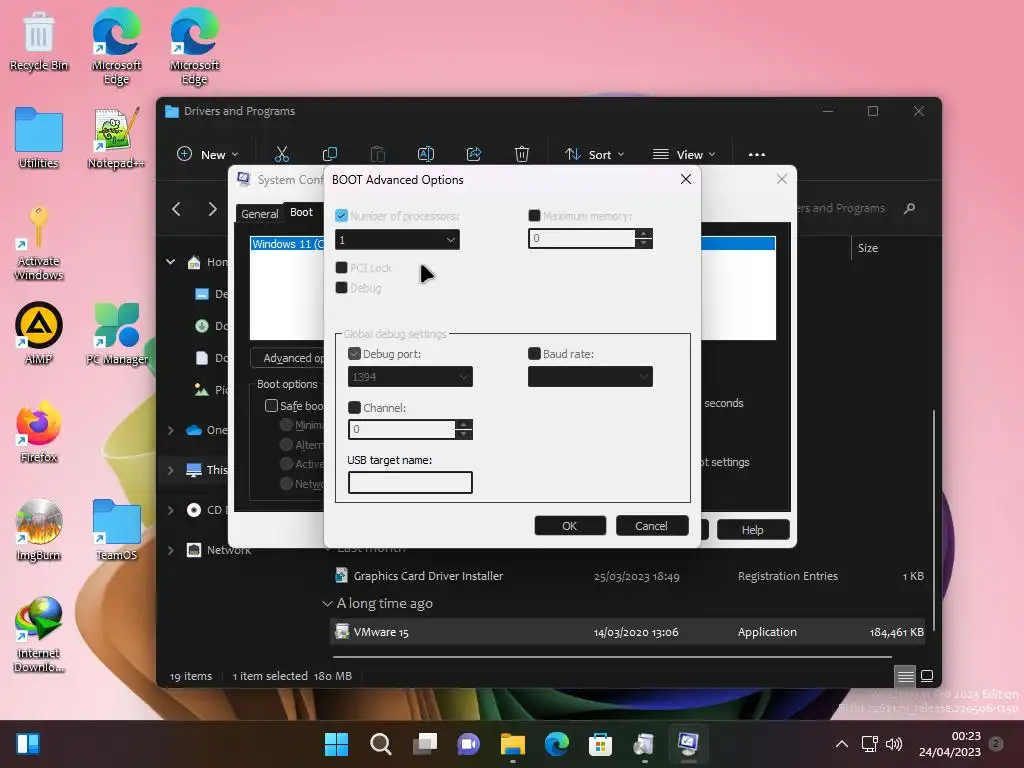Show hidden system tray icons
The width and height of the screenshot is (1024, 768).
pyautogui.click(x=842, y=744)
